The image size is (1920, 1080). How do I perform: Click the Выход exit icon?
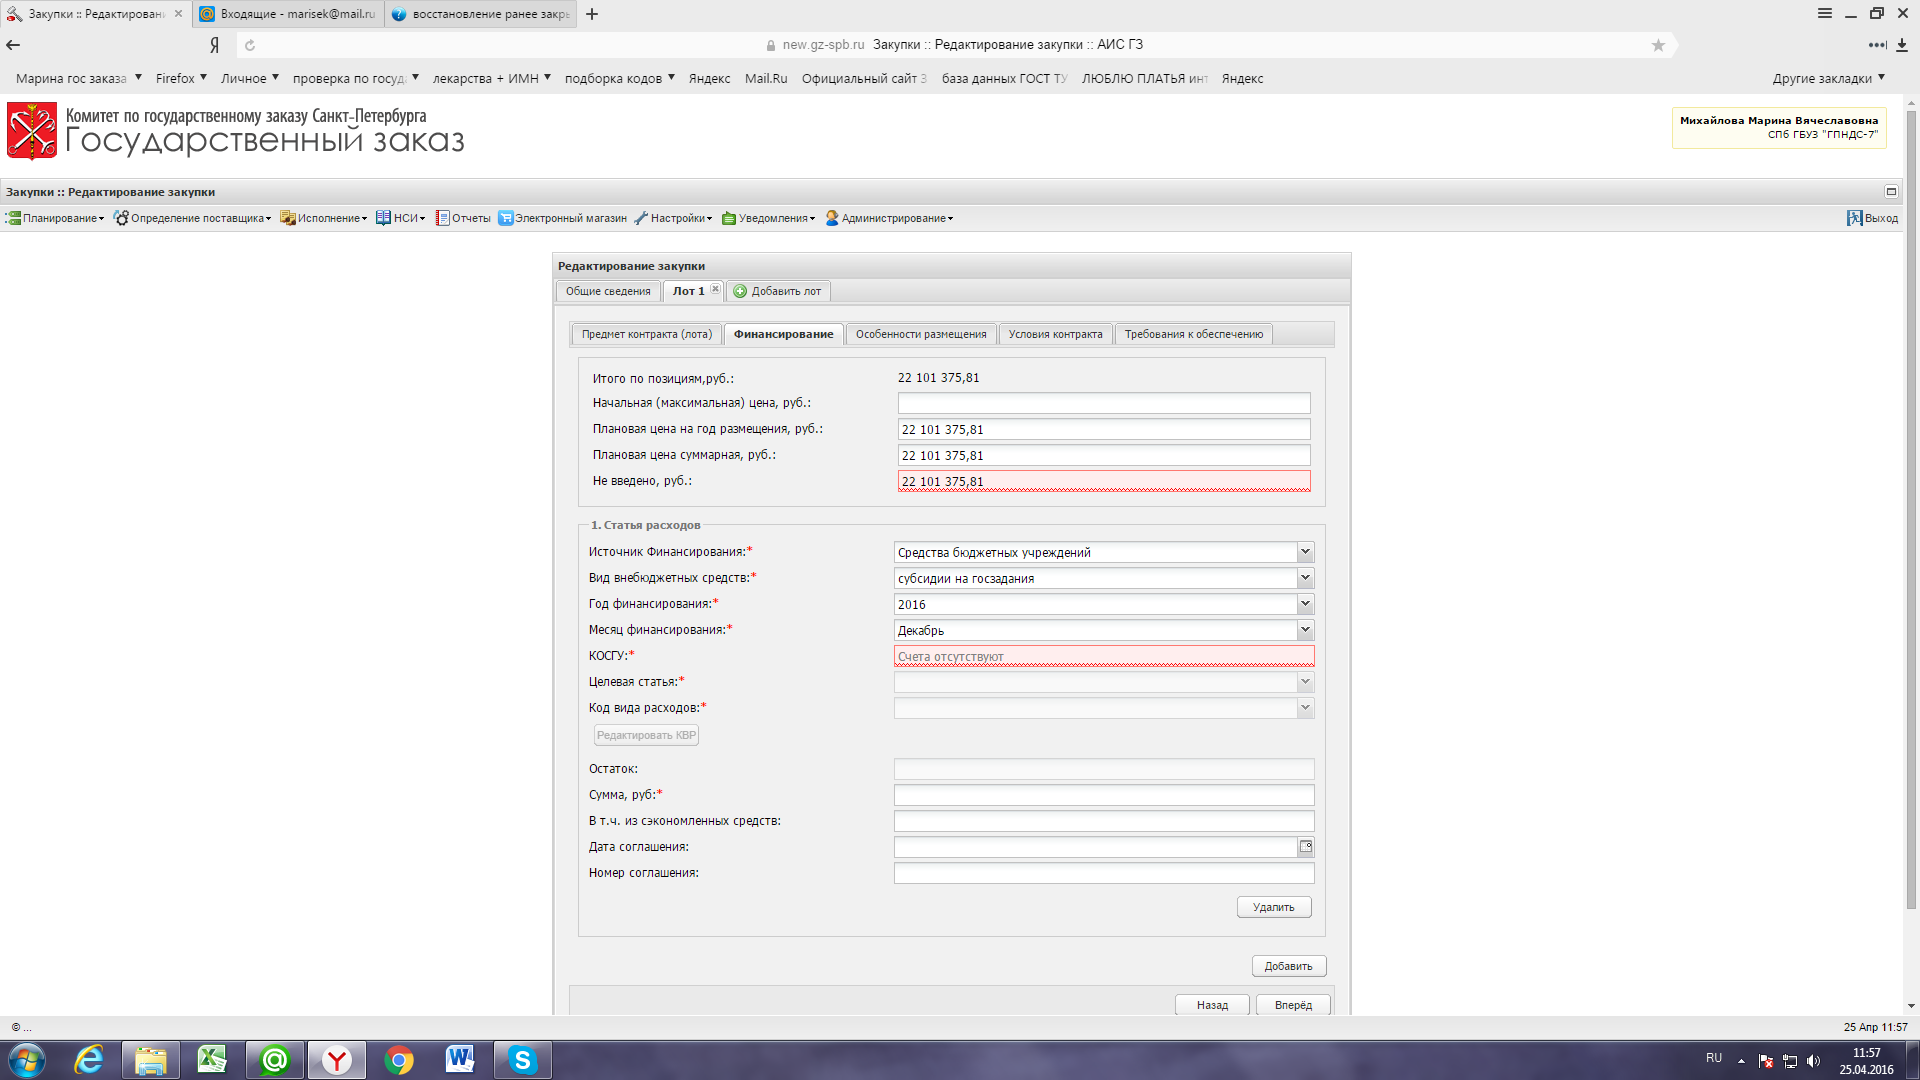(x=1854, y=218)
